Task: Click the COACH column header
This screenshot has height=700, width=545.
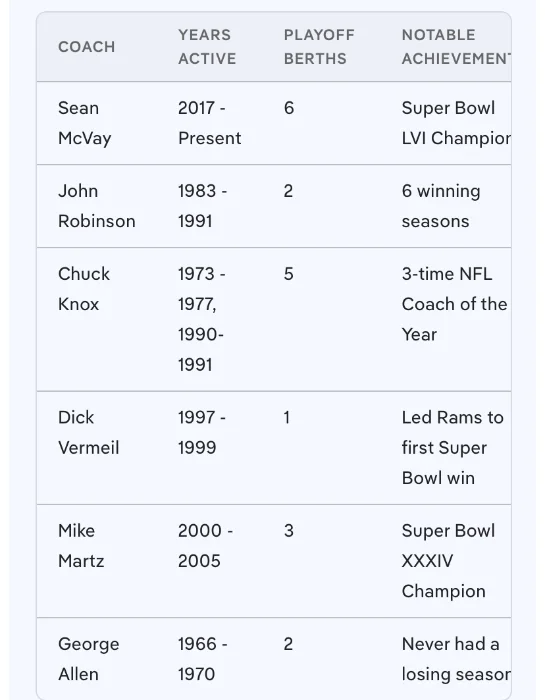Action: pos(87,47)
